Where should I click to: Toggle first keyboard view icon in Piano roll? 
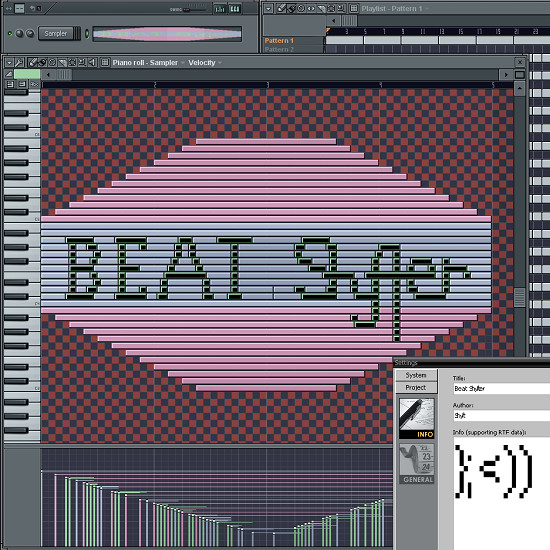[10, 84]
